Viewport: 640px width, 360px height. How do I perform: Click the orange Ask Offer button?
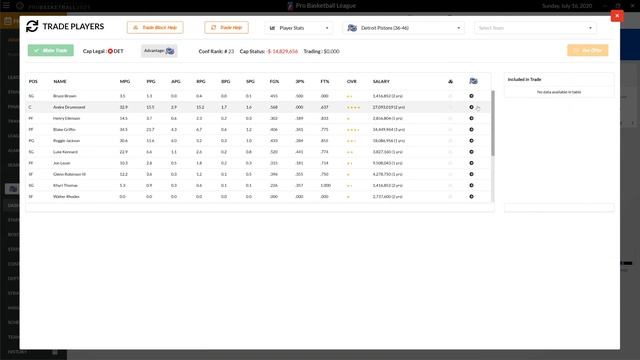(588, 50)
